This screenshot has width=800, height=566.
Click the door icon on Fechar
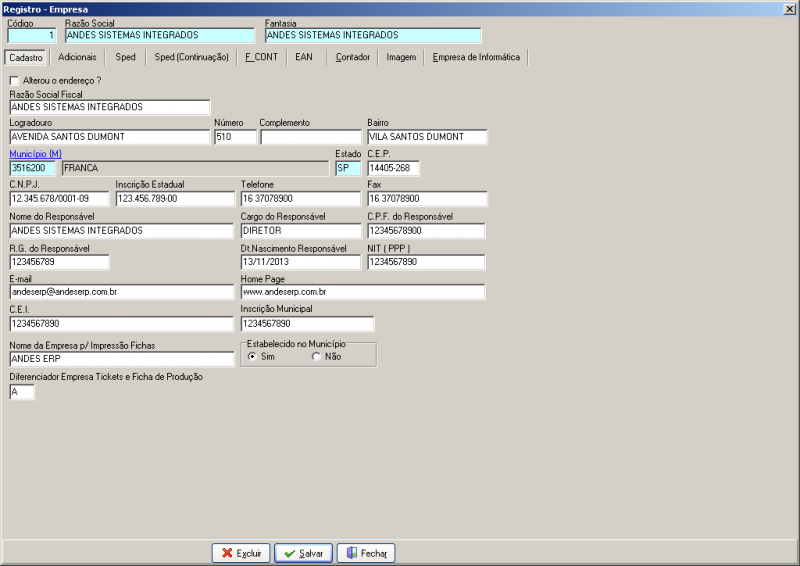point(352,553)
